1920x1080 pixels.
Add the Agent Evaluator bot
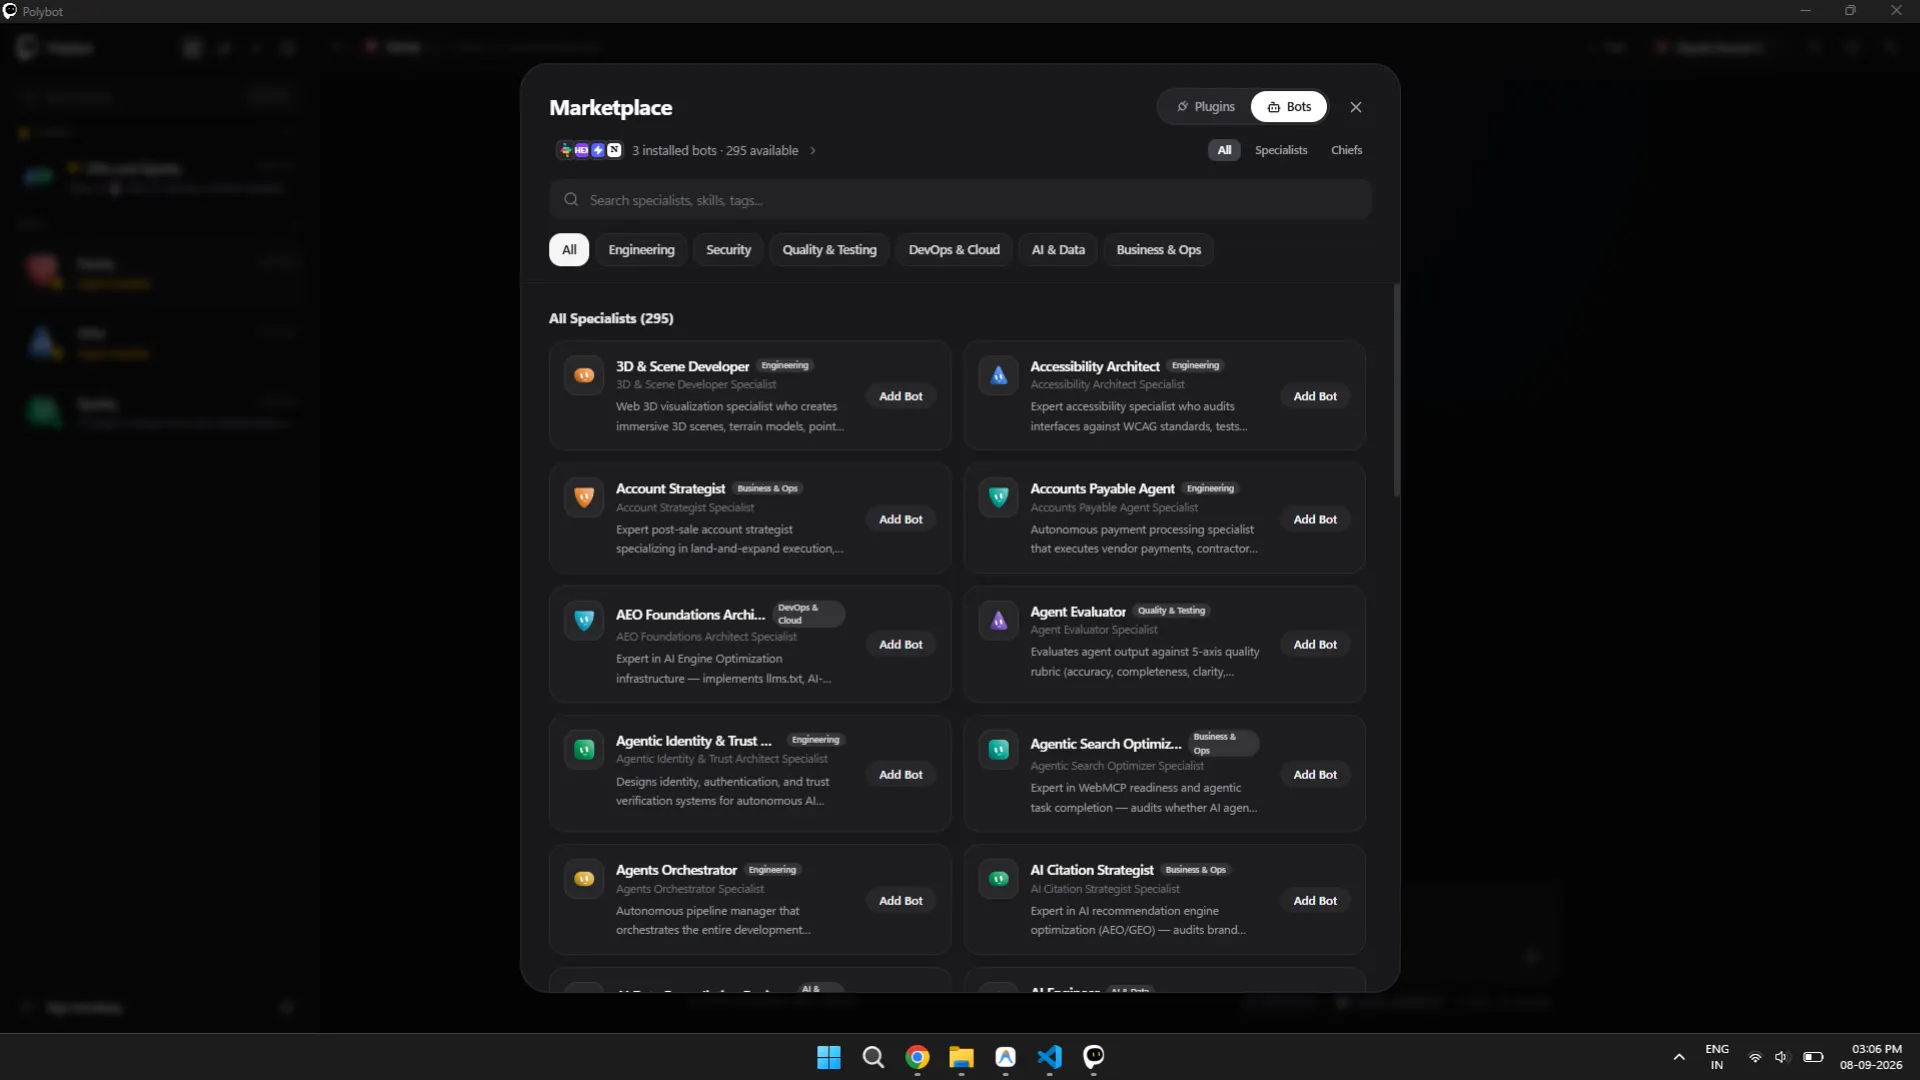(1315, 645)
